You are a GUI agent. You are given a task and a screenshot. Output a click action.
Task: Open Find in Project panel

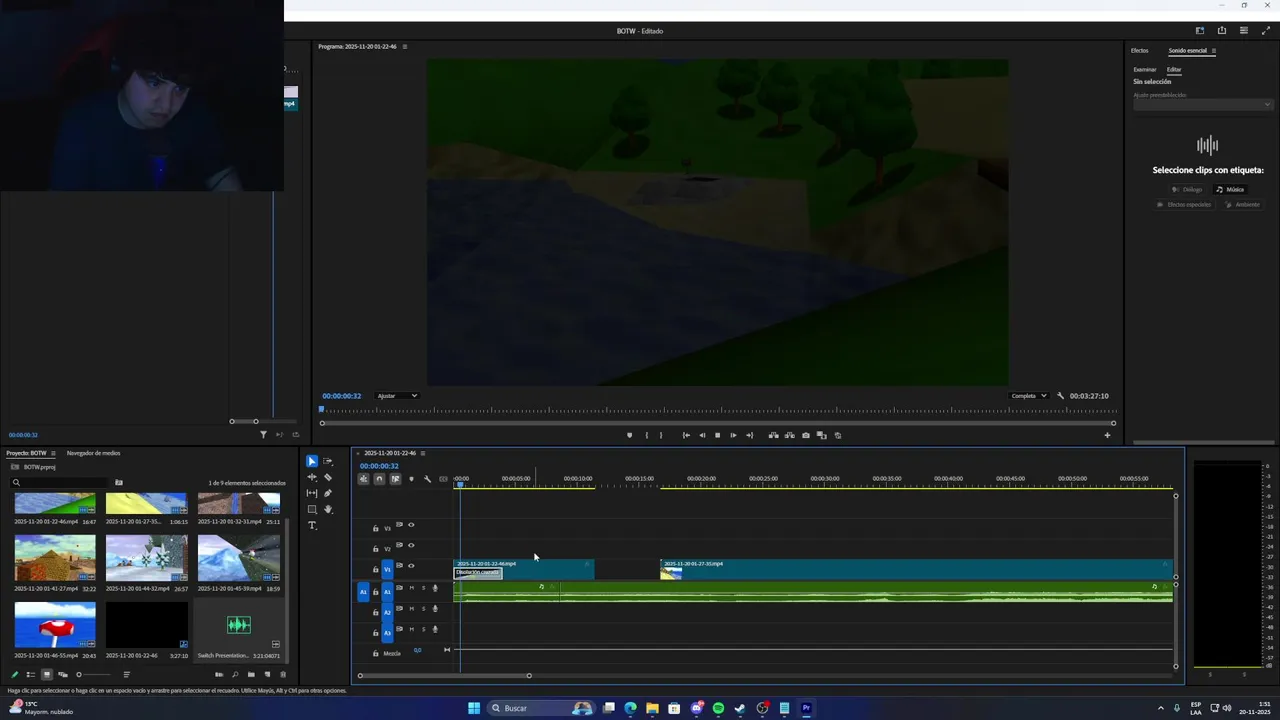[x=235, y=674]
